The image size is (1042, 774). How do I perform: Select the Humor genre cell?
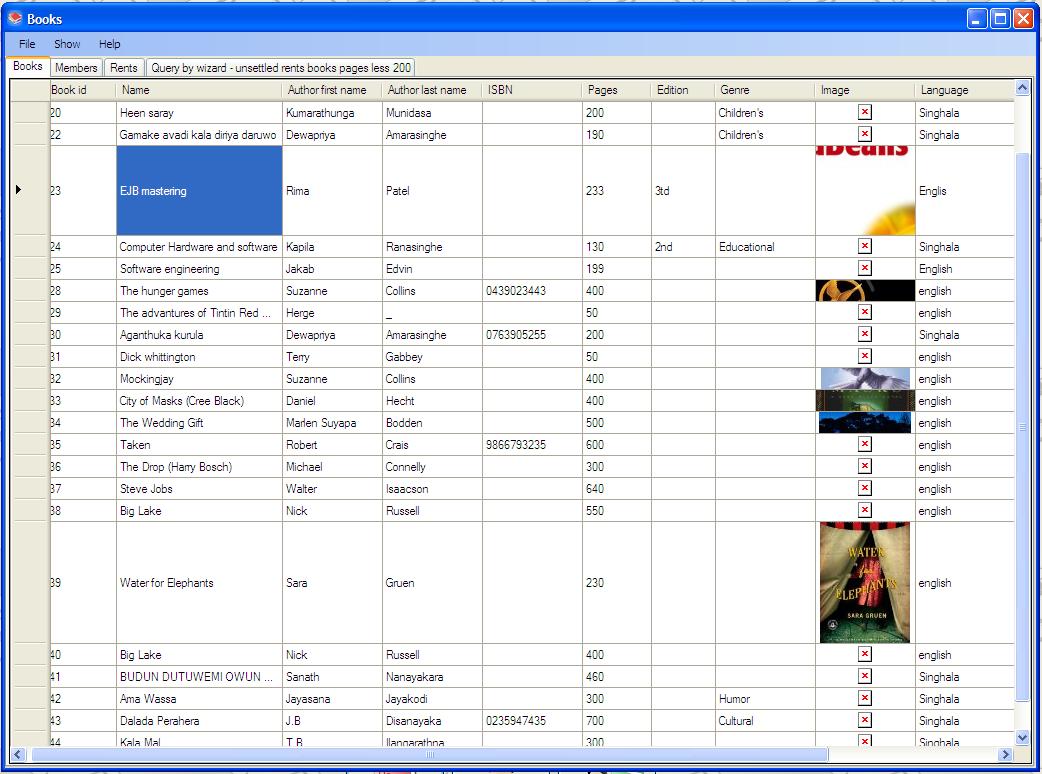coord(766,698)
